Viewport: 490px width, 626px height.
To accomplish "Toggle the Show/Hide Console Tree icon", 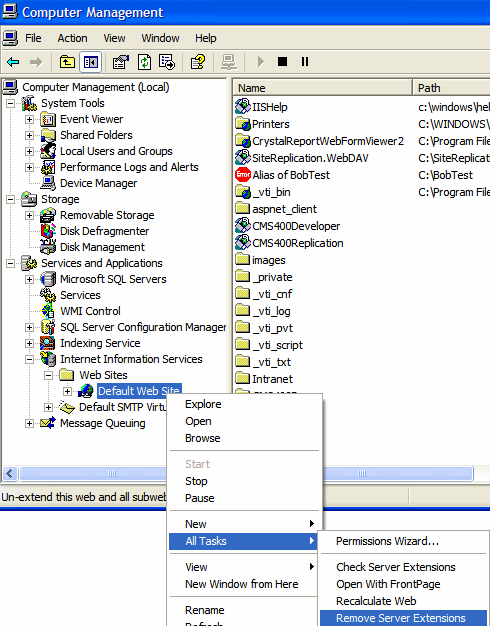I will [90, 62].
